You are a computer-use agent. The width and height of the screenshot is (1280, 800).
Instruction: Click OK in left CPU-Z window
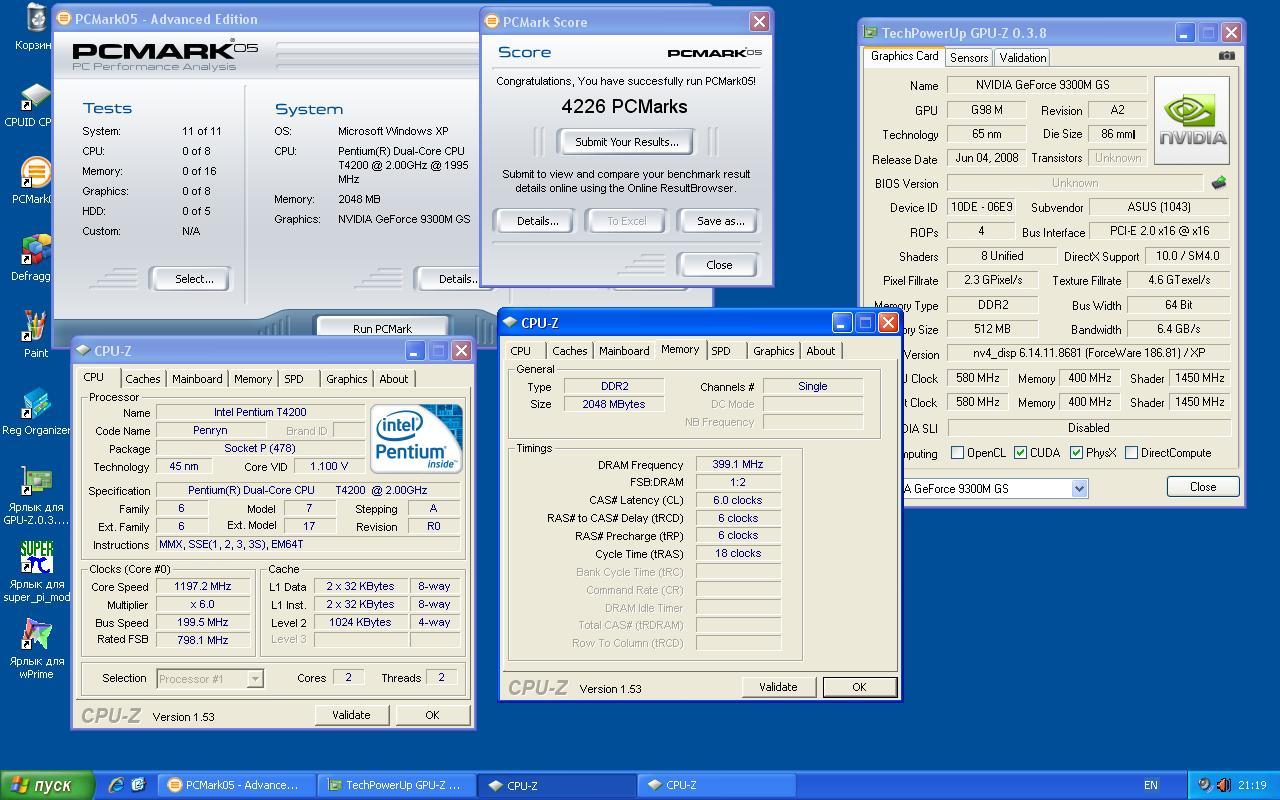point(432,715)
